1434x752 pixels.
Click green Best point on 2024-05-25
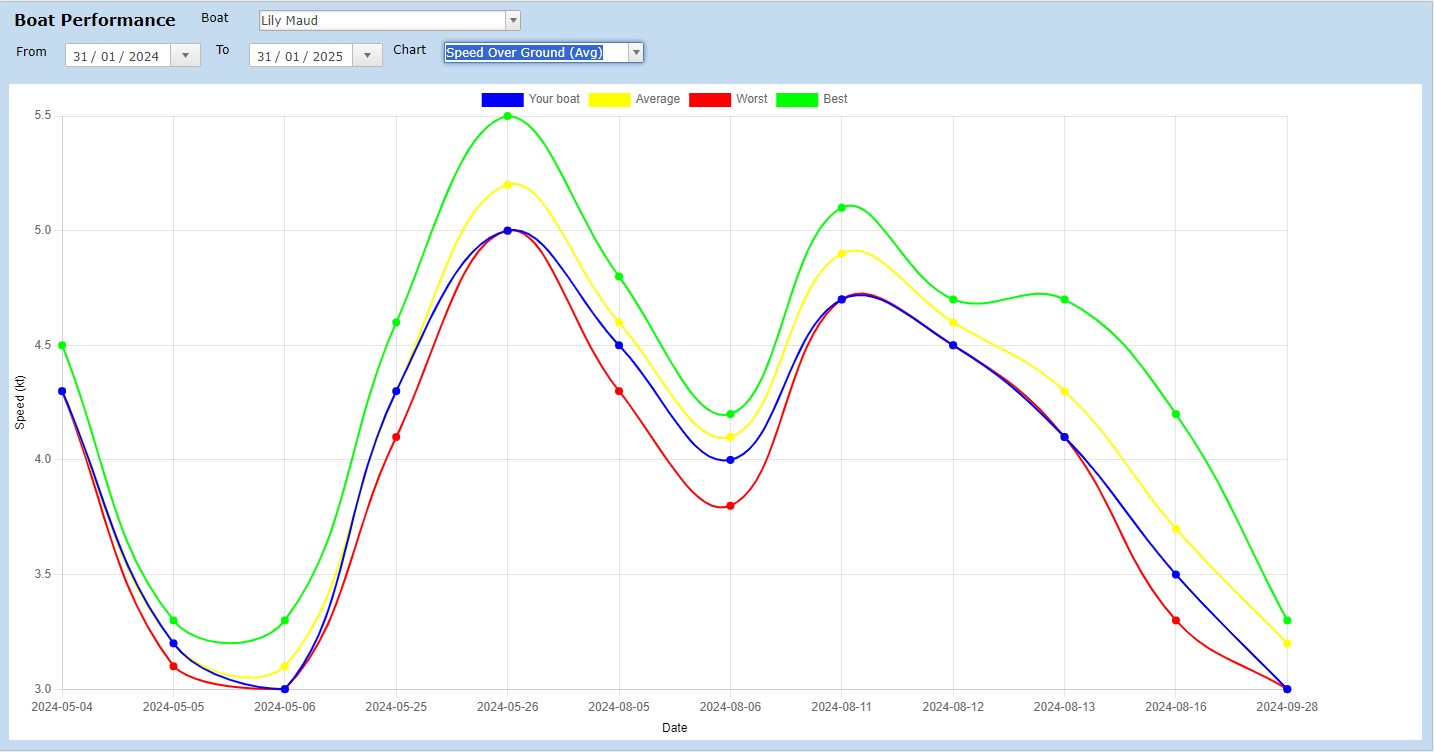point(397,322)
